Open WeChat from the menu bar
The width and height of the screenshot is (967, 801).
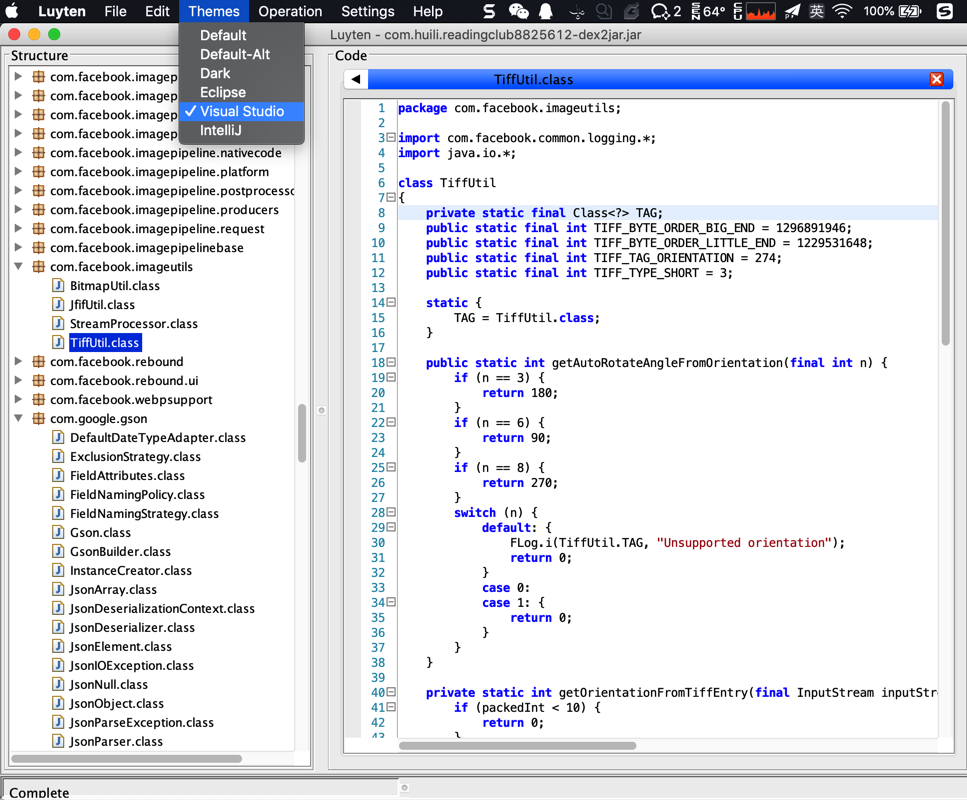519,11
